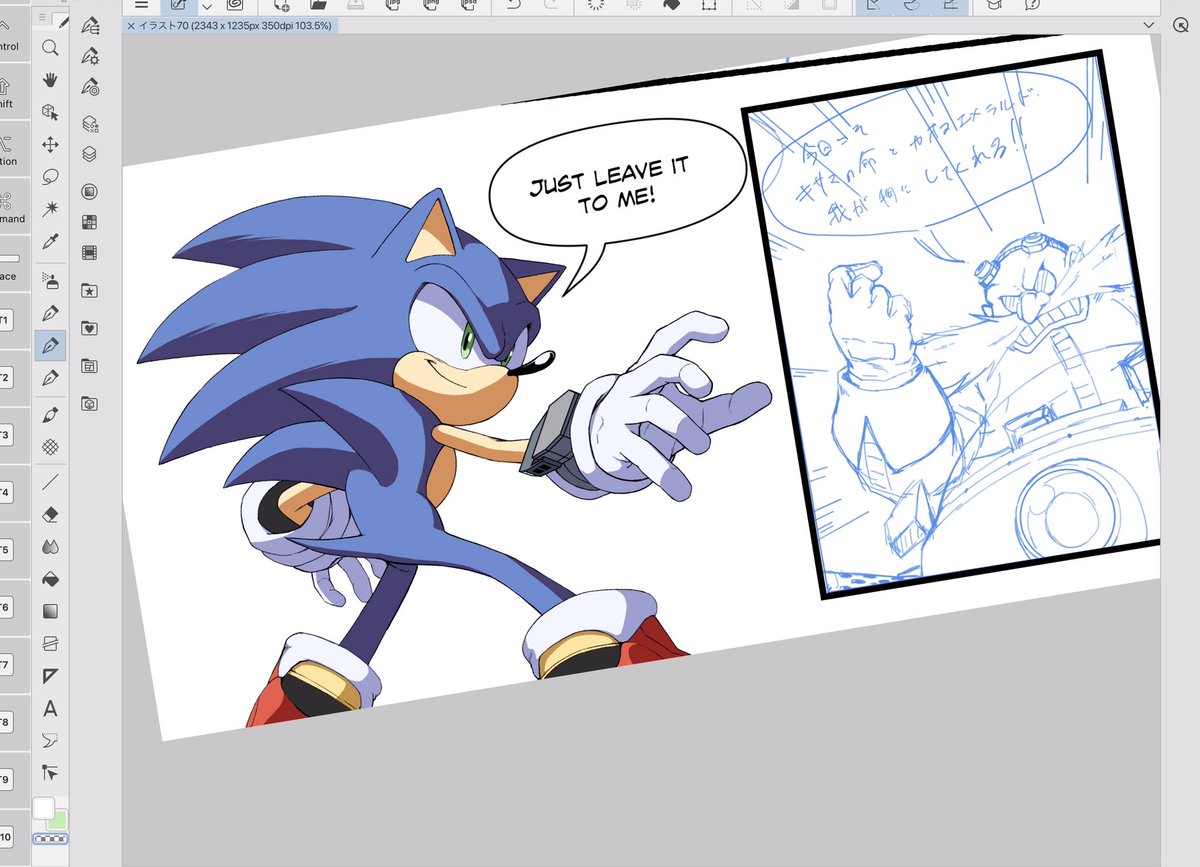Close the イラスト70 canvas tab

(130, 26)
